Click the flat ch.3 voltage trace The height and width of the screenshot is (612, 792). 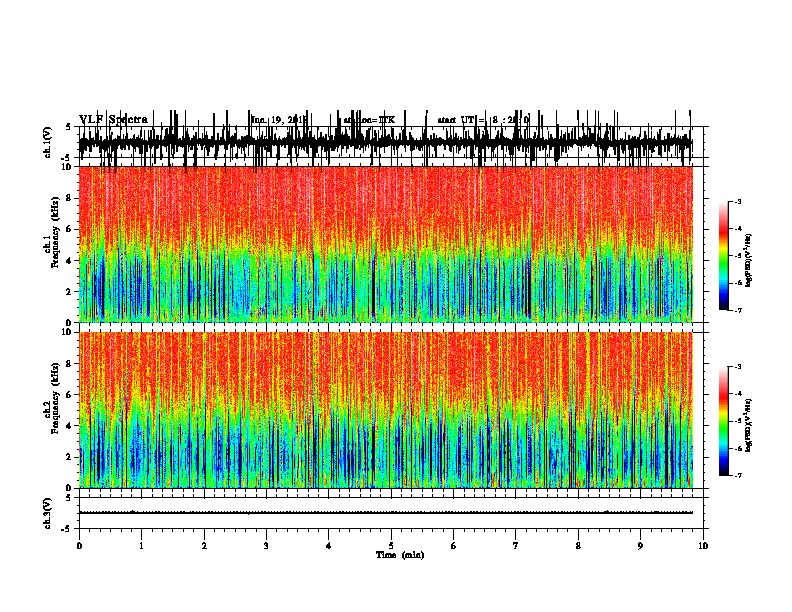pos(385,513)
